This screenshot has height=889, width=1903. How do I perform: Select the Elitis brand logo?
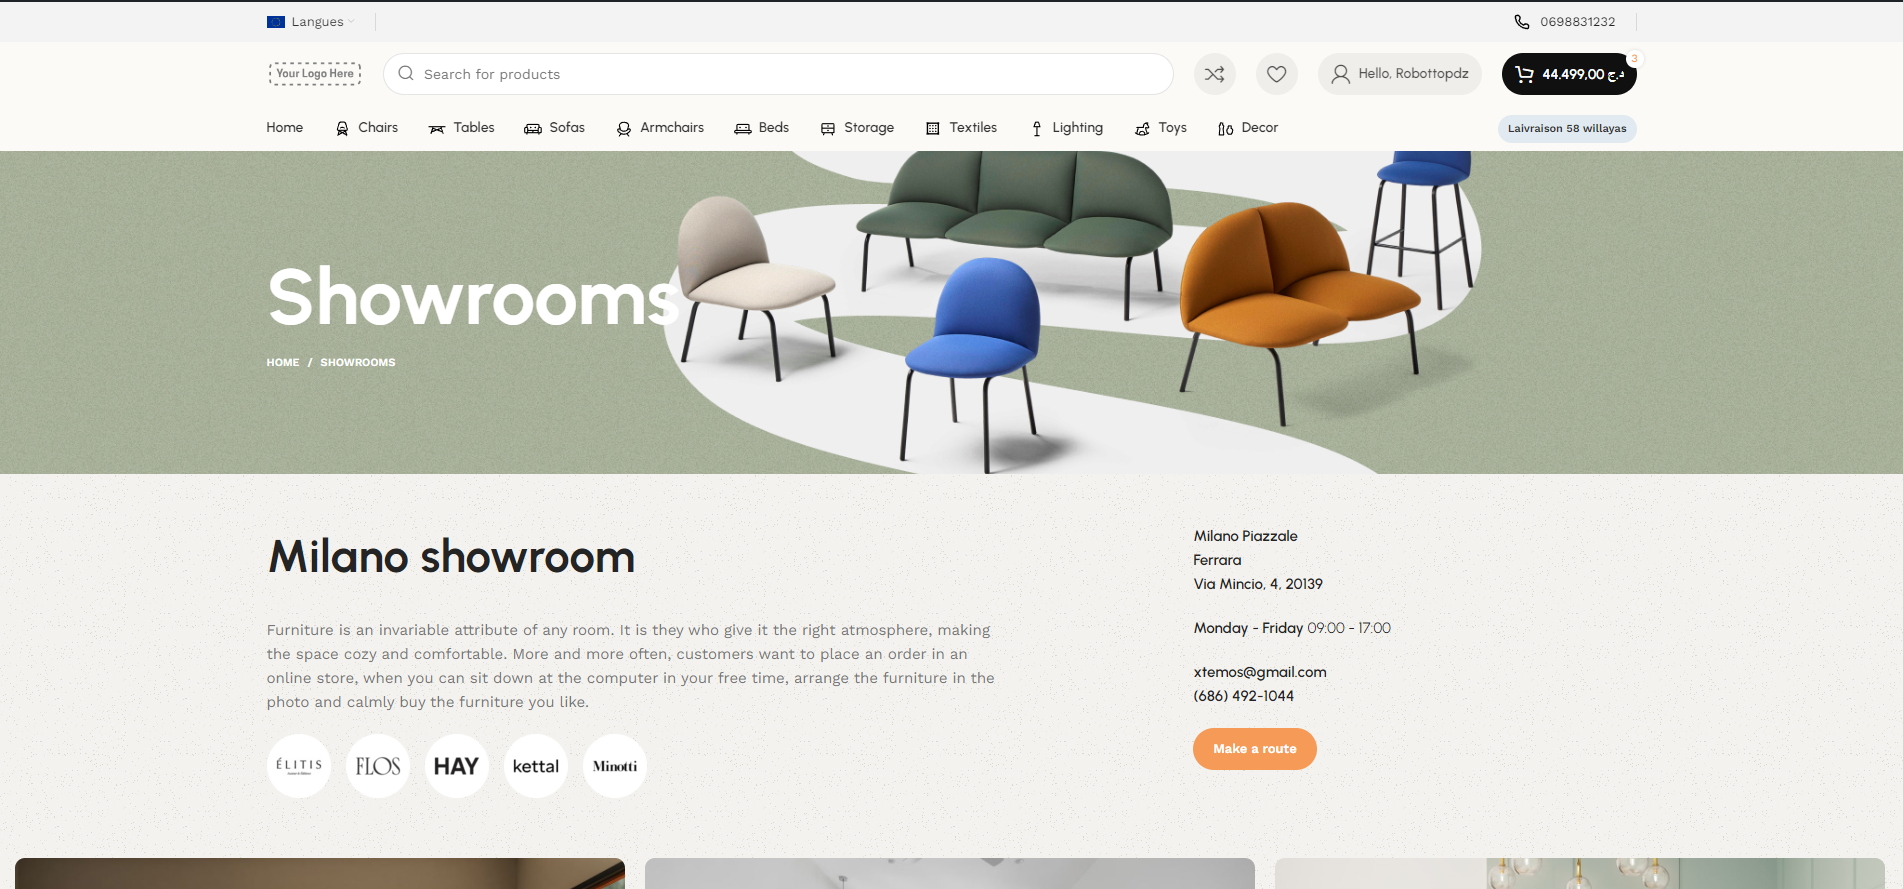(x=299, y=766)
